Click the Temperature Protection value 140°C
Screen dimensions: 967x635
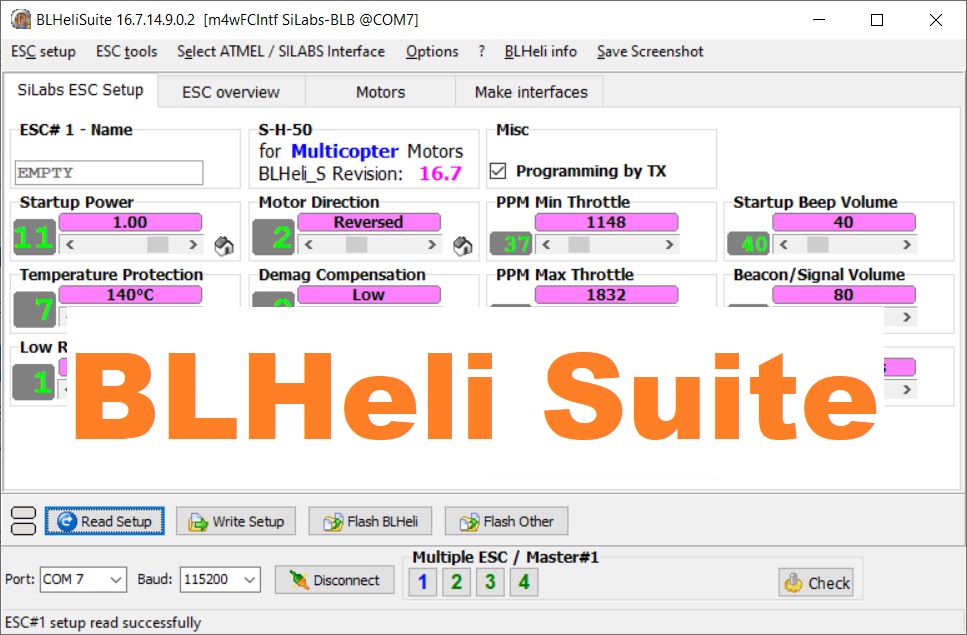pyautogui.click(x=130, y=295)
